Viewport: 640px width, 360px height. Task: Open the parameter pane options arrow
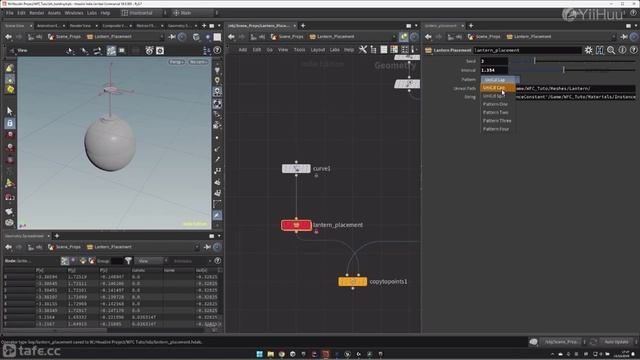coord(636,26)
